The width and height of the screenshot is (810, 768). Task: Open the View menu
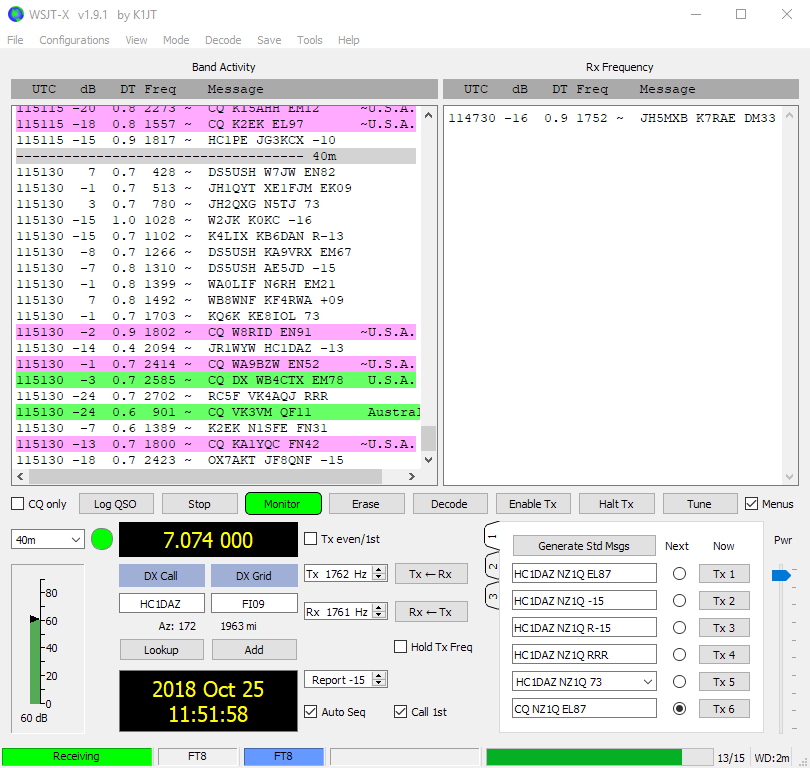(x=136, y=40)
